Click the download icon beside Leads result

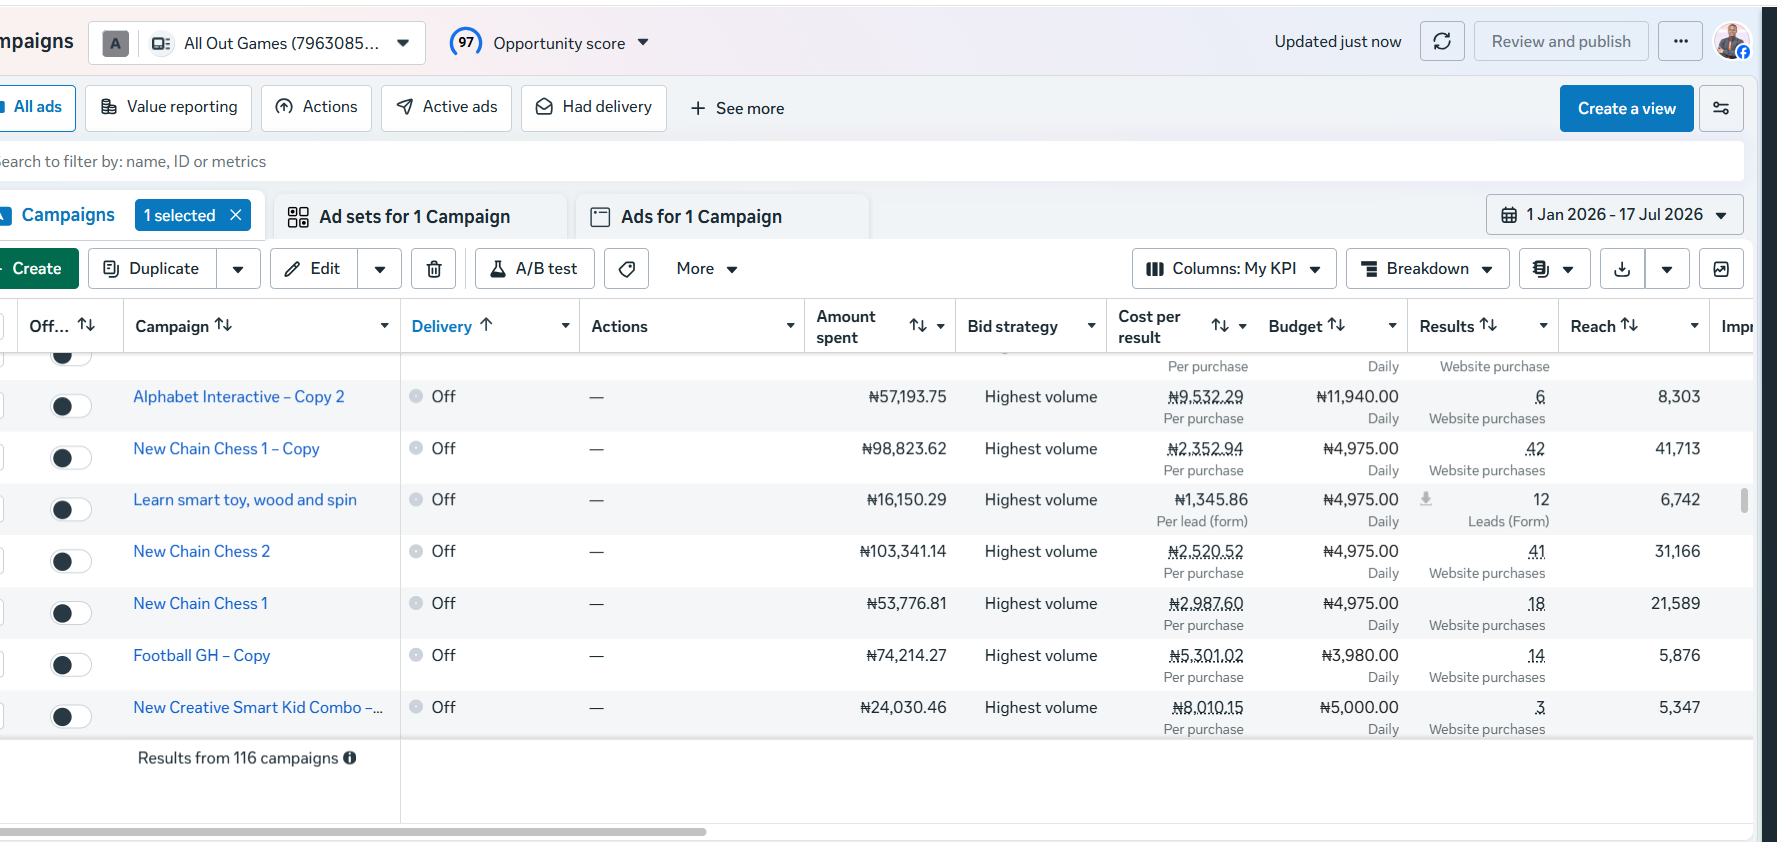[x=1426, y=498]
